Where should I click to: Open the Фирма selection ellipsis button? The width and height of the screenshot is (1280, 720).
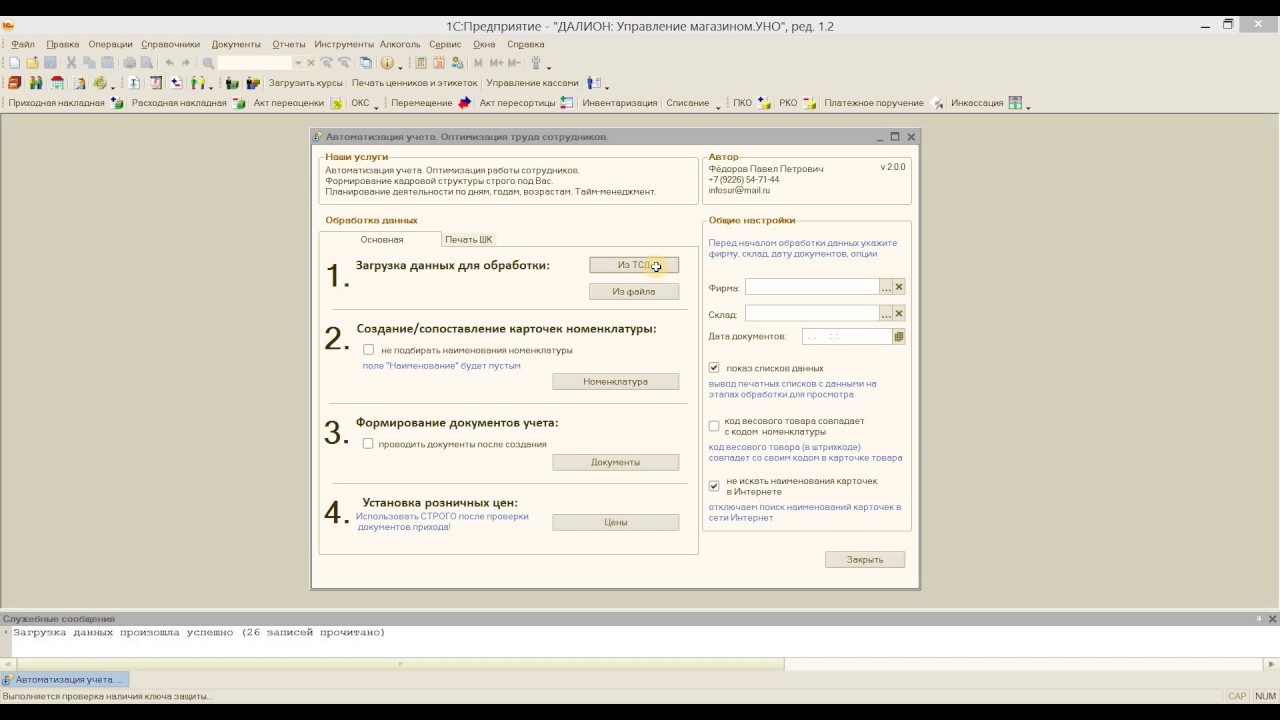pos(886,287)
